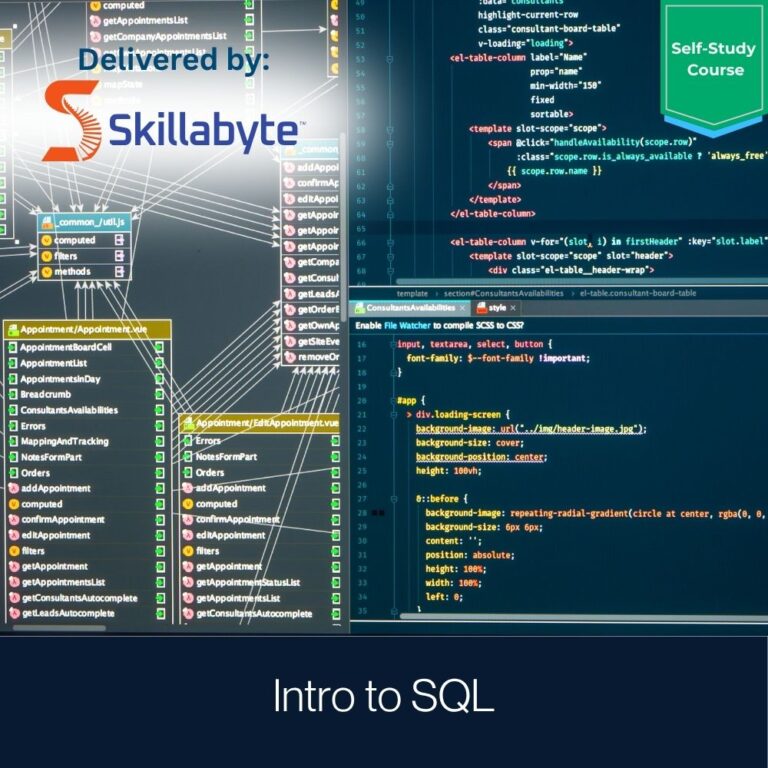
Task: Collapse the &::before fold at line 27
Action: (394, 499)
